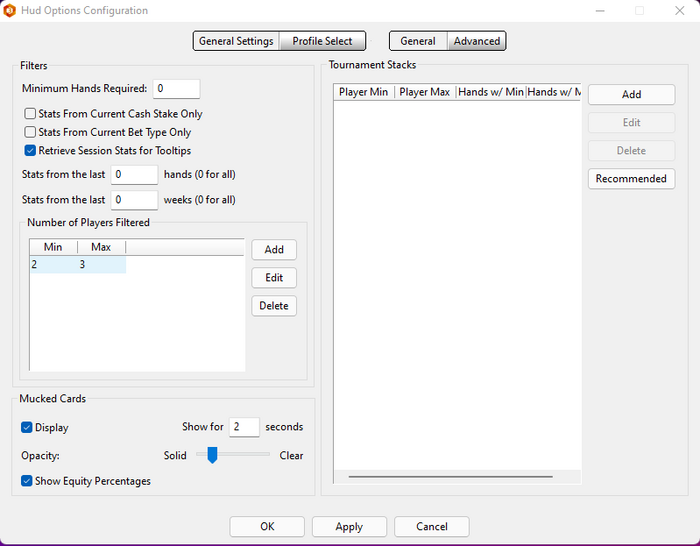
Task: Apply the HUD options
Action: click(x=349, y=527)
